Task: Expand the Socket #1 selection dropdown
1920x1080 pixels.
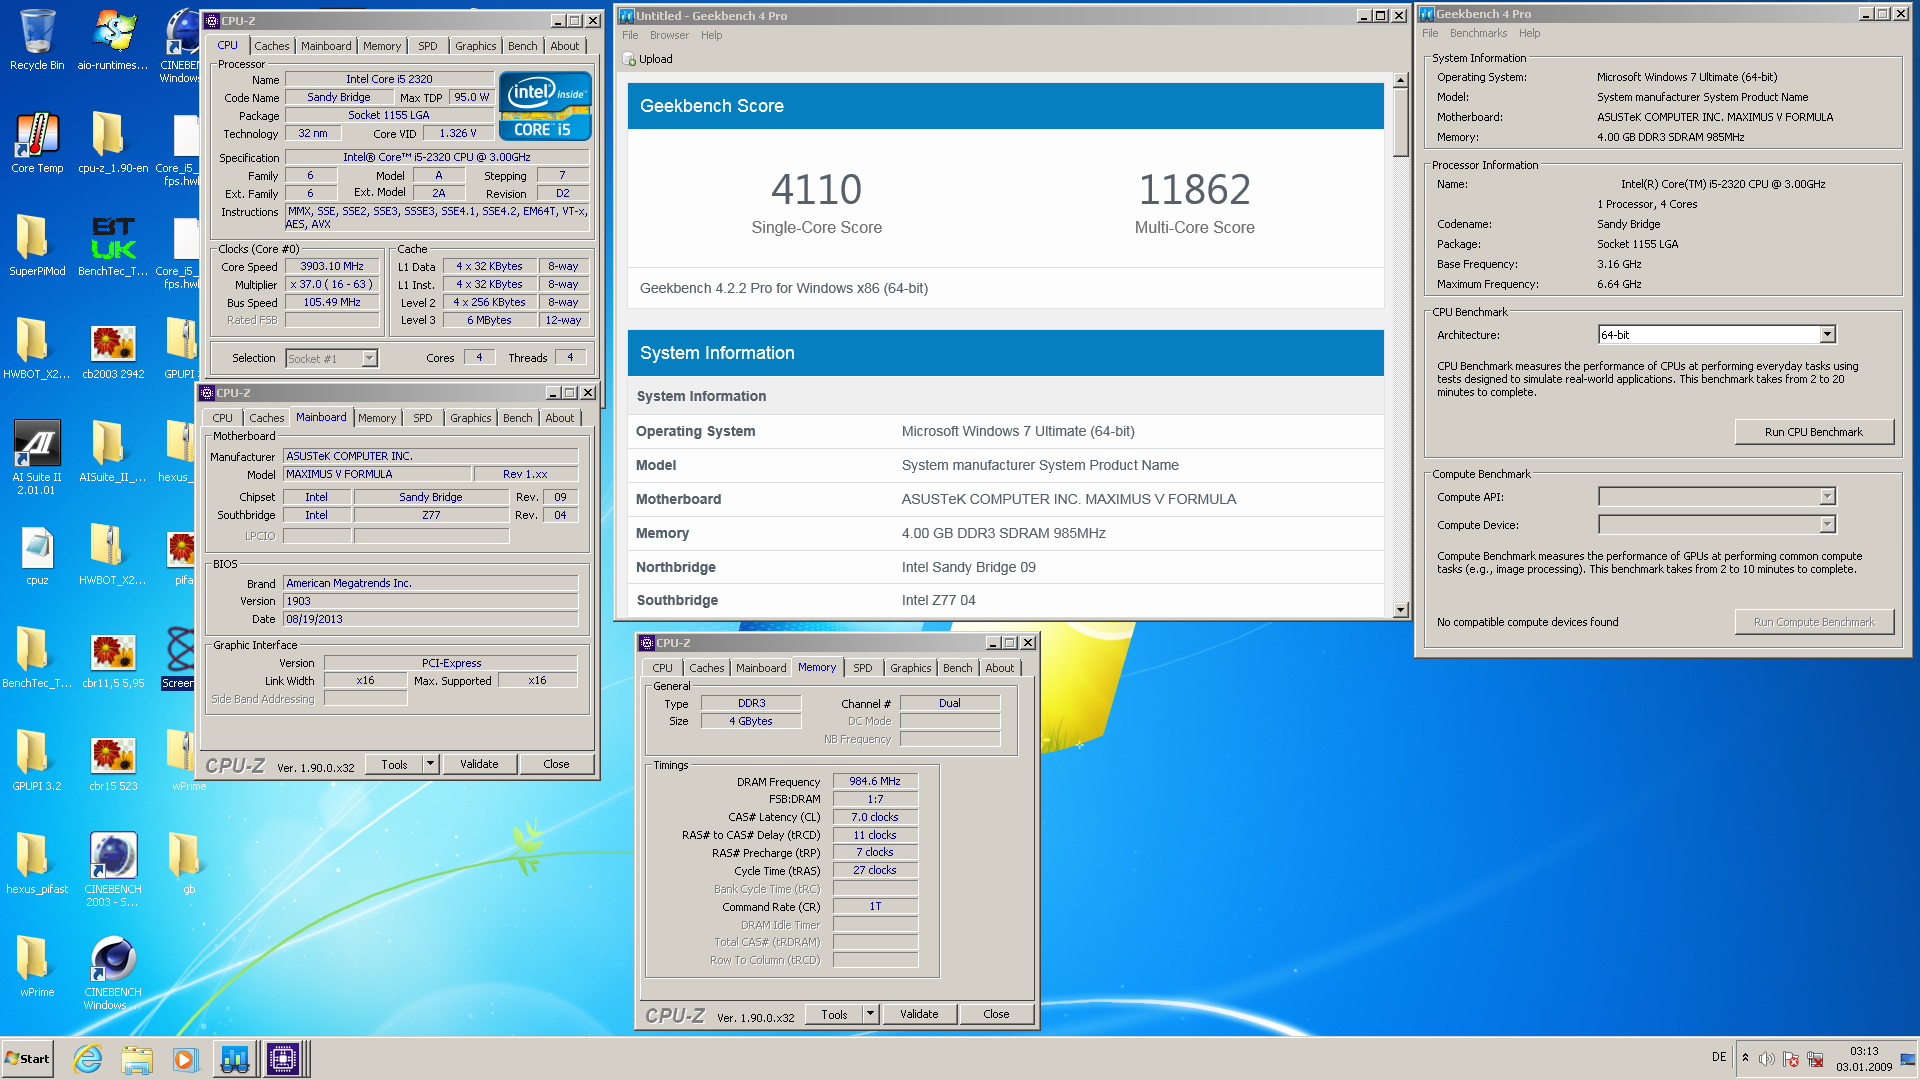Action: click(x=369, y=358)
